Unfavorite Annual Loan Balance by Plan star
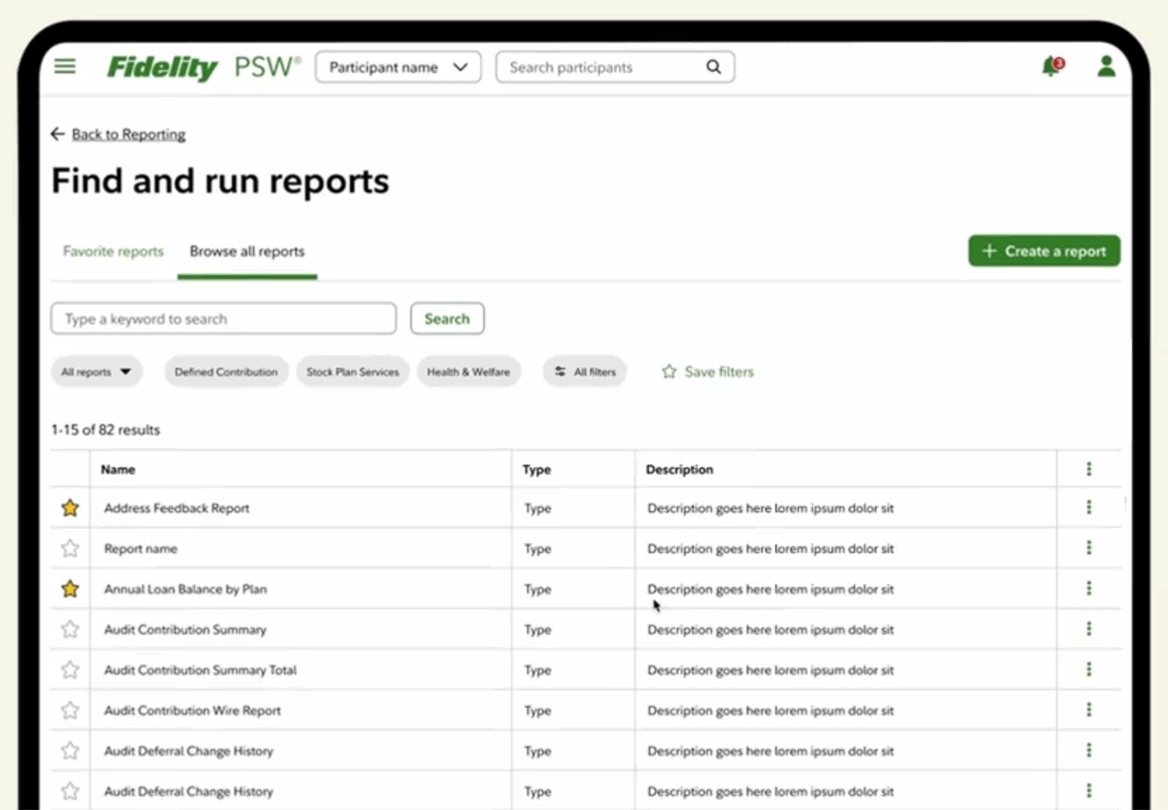1168x810 pixels. pos(70,589)
